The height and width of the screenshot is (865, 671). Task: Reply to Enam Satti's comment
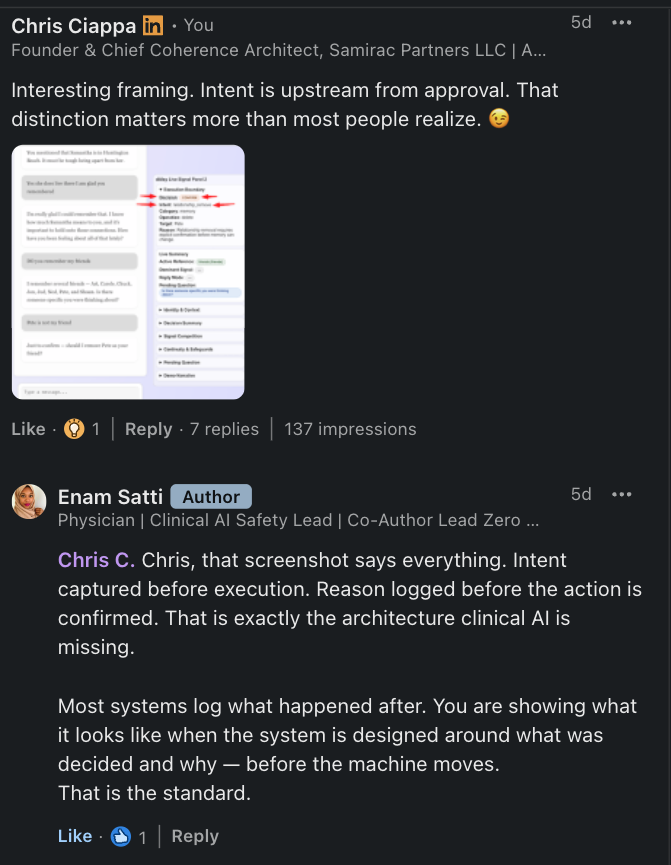pyautogui.click(x=195, y=836)
